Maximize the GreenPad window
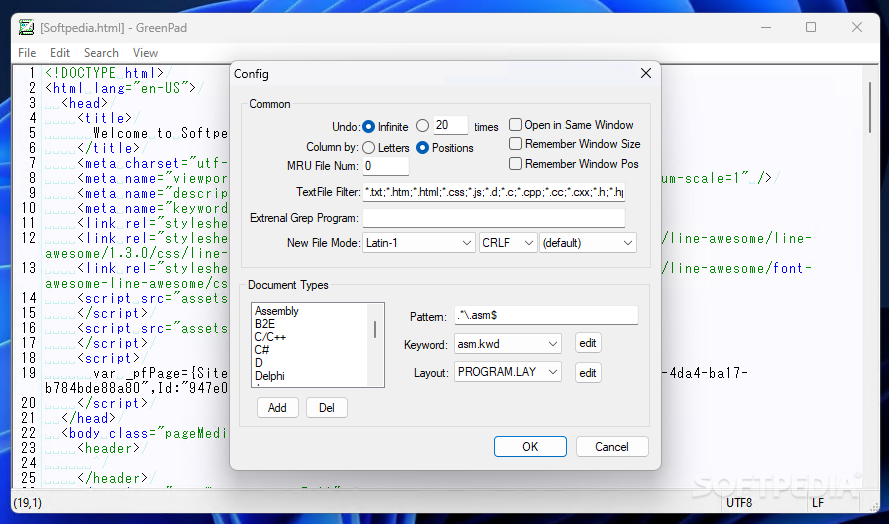 pyautogui.click(x=811, y=27)
